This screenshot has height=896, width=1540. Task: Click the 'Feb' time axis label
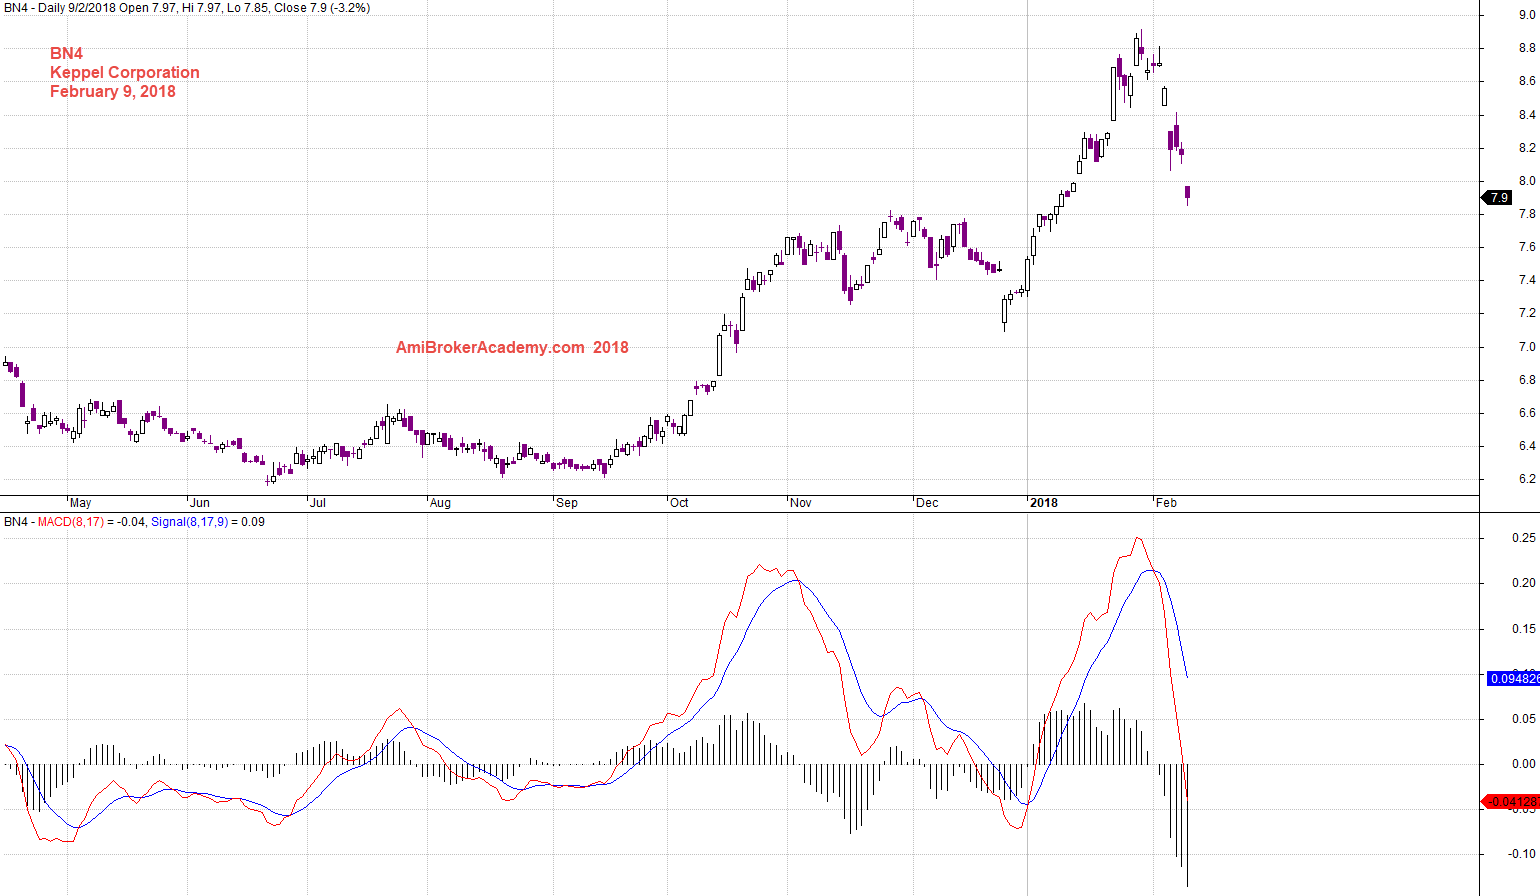pos(1166,503)
